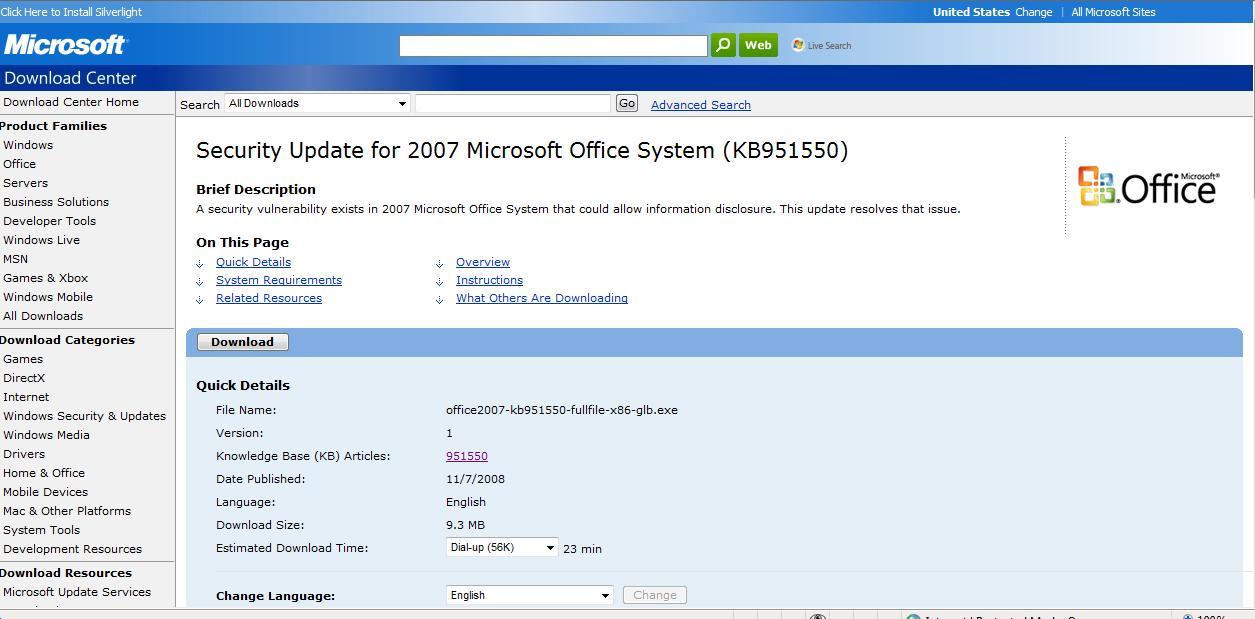Open the All Microsoft Sites link

(1113, 12)
